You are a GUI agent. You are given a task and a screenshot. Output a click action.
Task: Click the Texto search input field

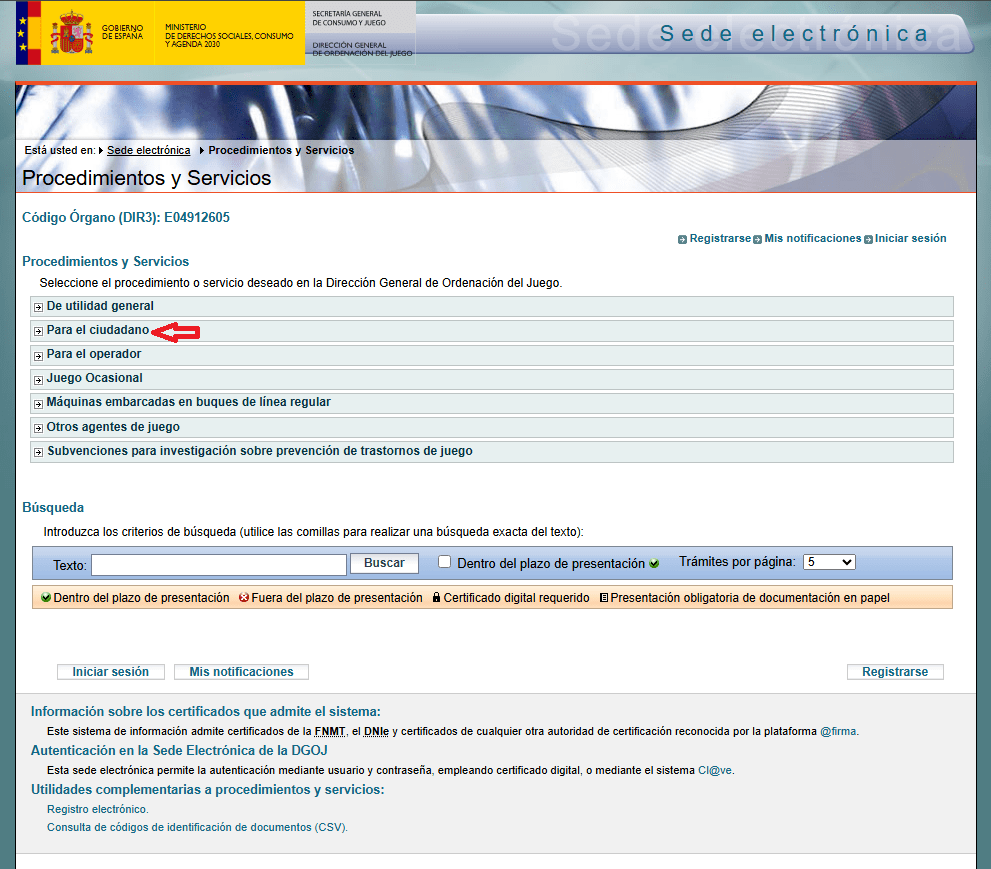click(x=218, y=564)
